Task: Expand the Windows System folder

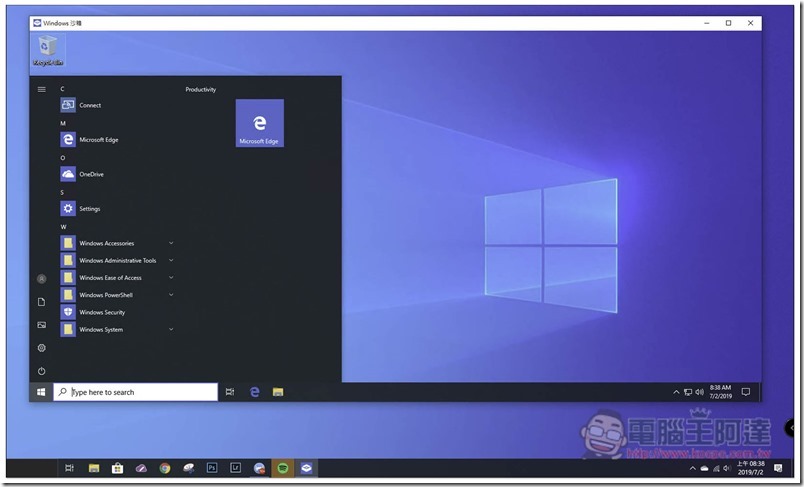Action: click(x=117, y=330)
